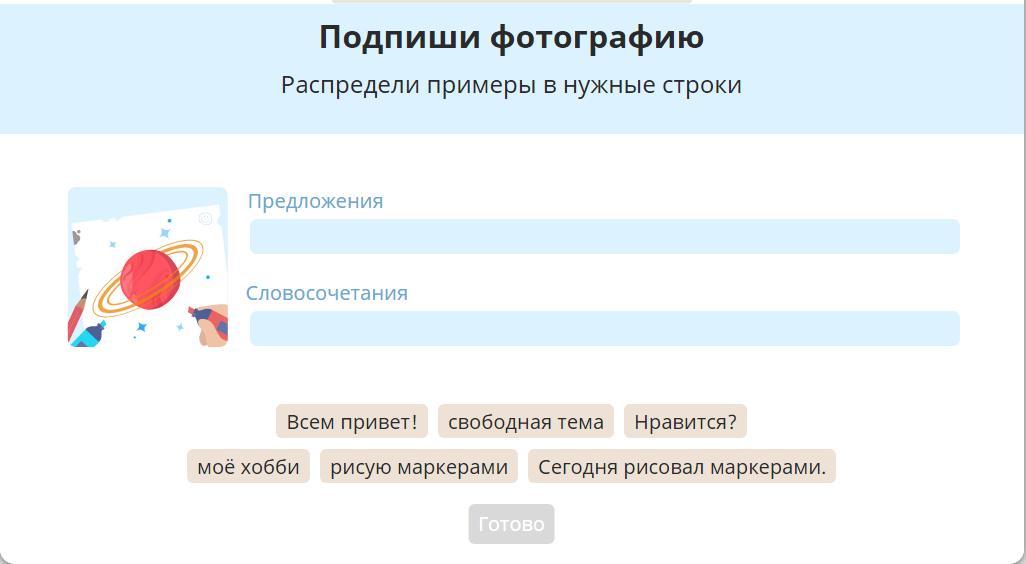The image size is (1026, 564).
Task: Click the empty "Словосочетания" answer row
Action: [x=604, y=329]
